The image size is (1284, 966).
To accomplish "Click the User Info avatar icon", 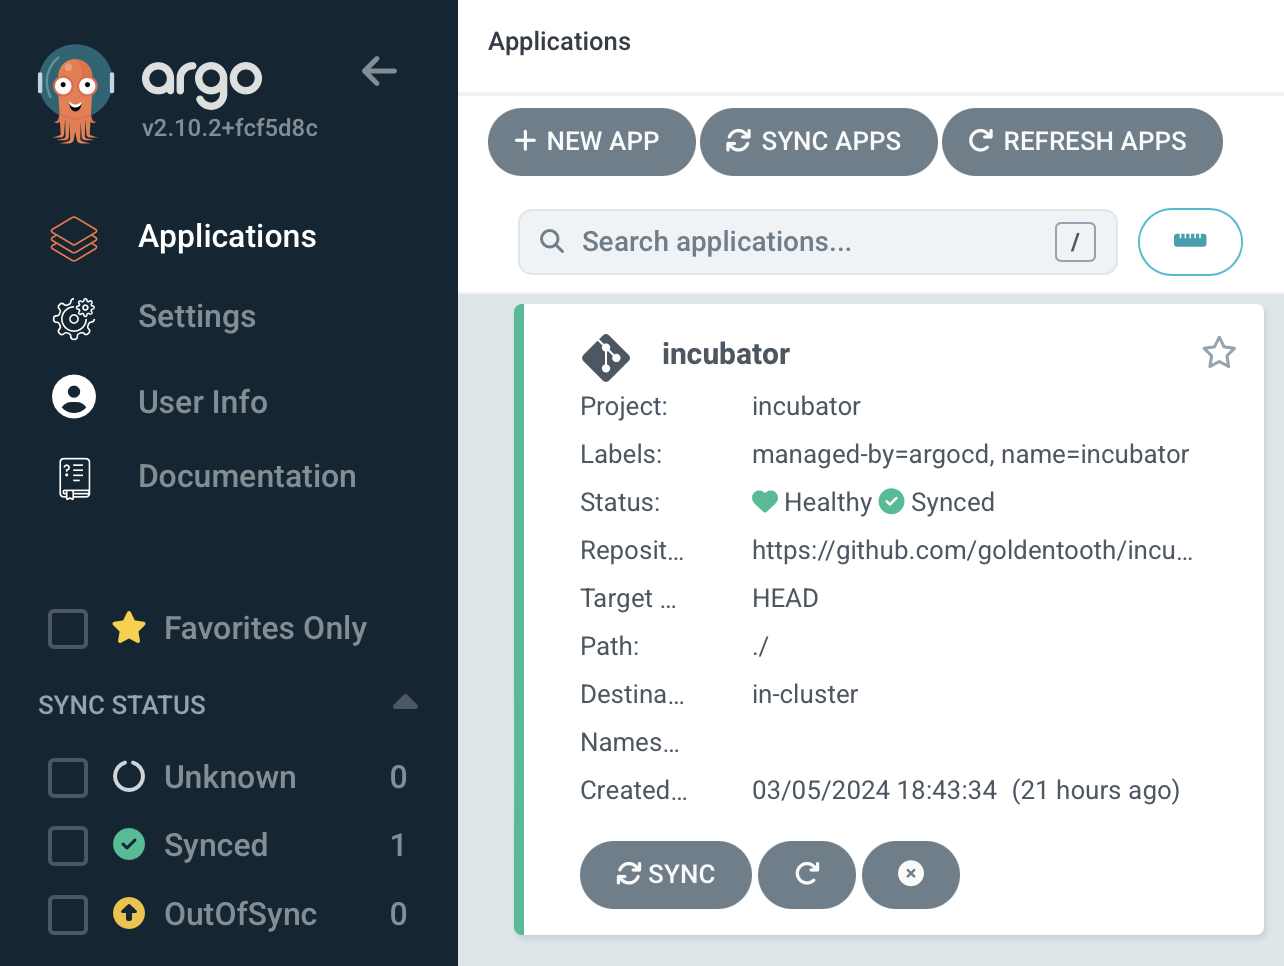I will 74,396.
